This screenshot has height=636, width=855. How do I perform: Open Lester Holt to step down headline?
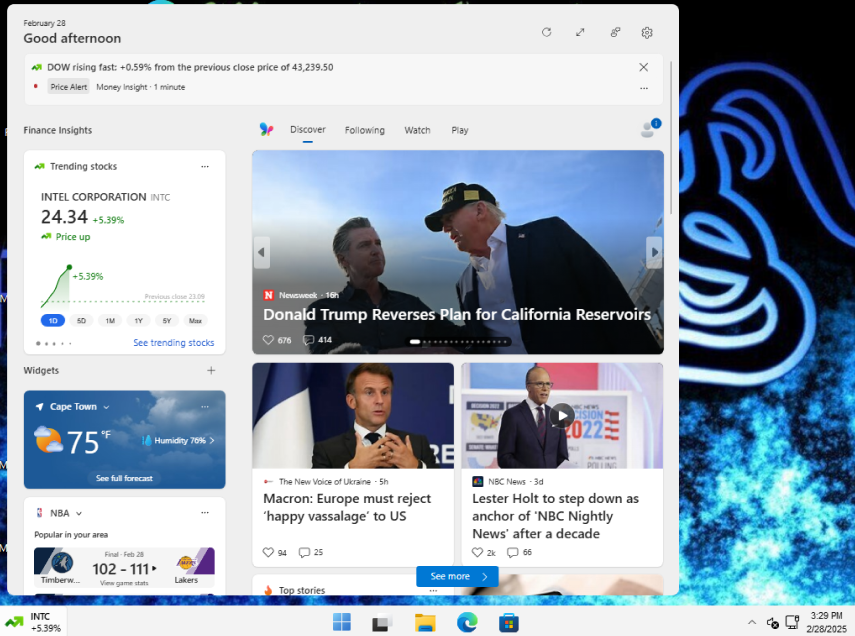point(555,516)
